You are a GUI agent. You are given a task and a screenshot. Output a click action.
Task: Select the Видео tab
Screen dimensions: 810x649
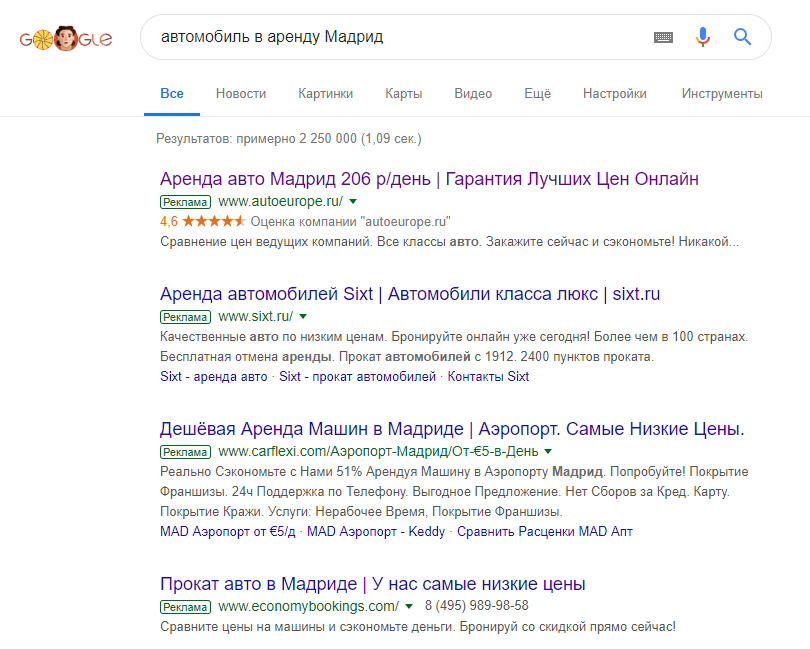coord(473,94)
